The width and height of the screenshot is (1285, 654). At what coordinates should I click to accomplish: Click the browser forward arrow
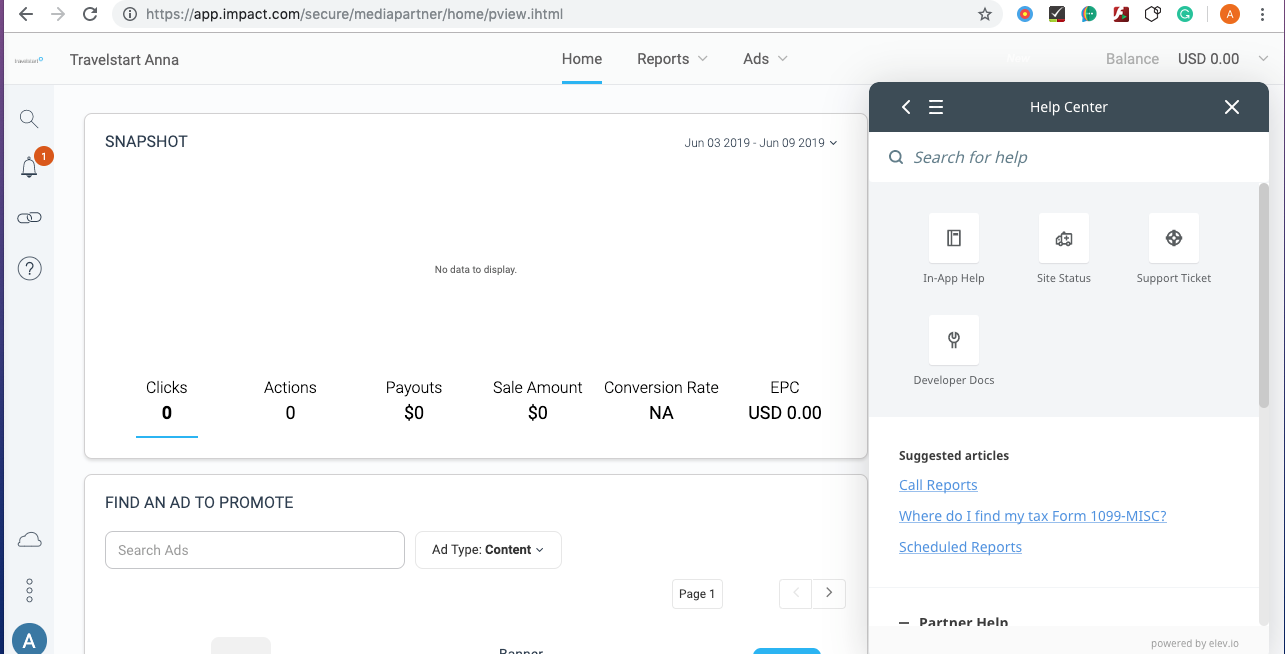(58, 14)
